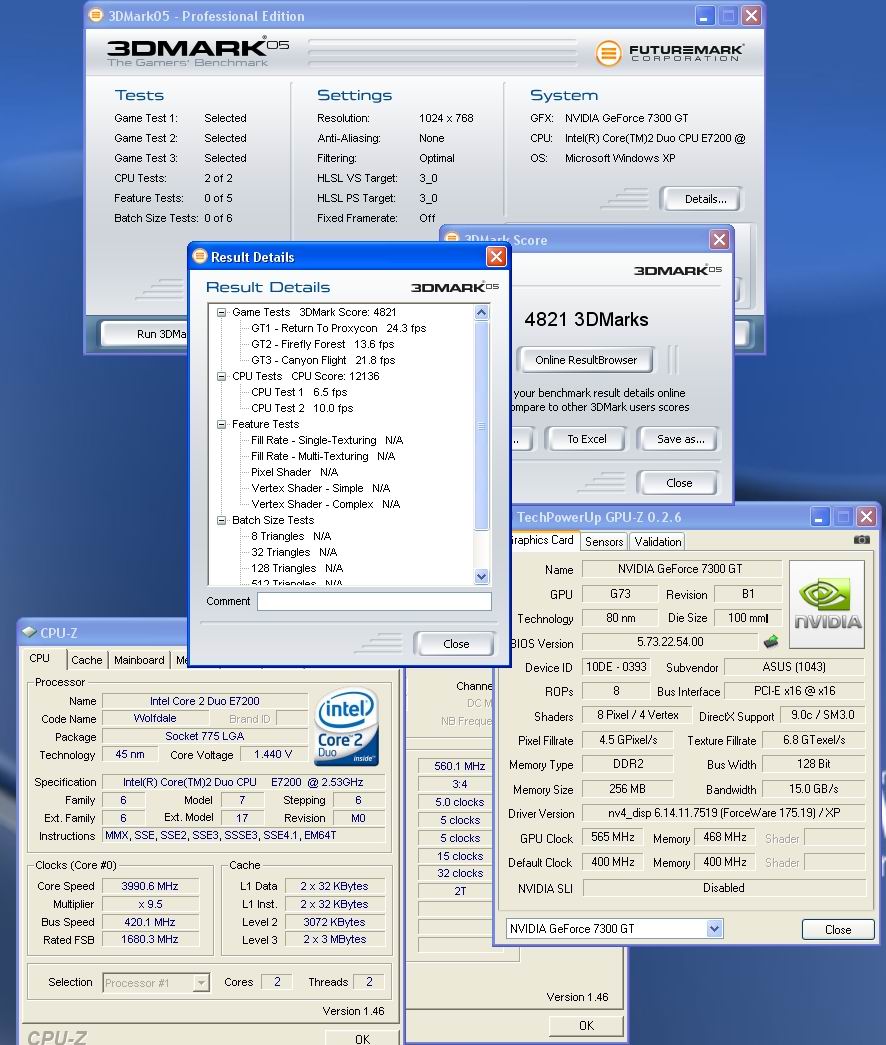The image size is (886, 1045).
Task: Close the 3DMark Score dialog with Close button
Action: 678,483
